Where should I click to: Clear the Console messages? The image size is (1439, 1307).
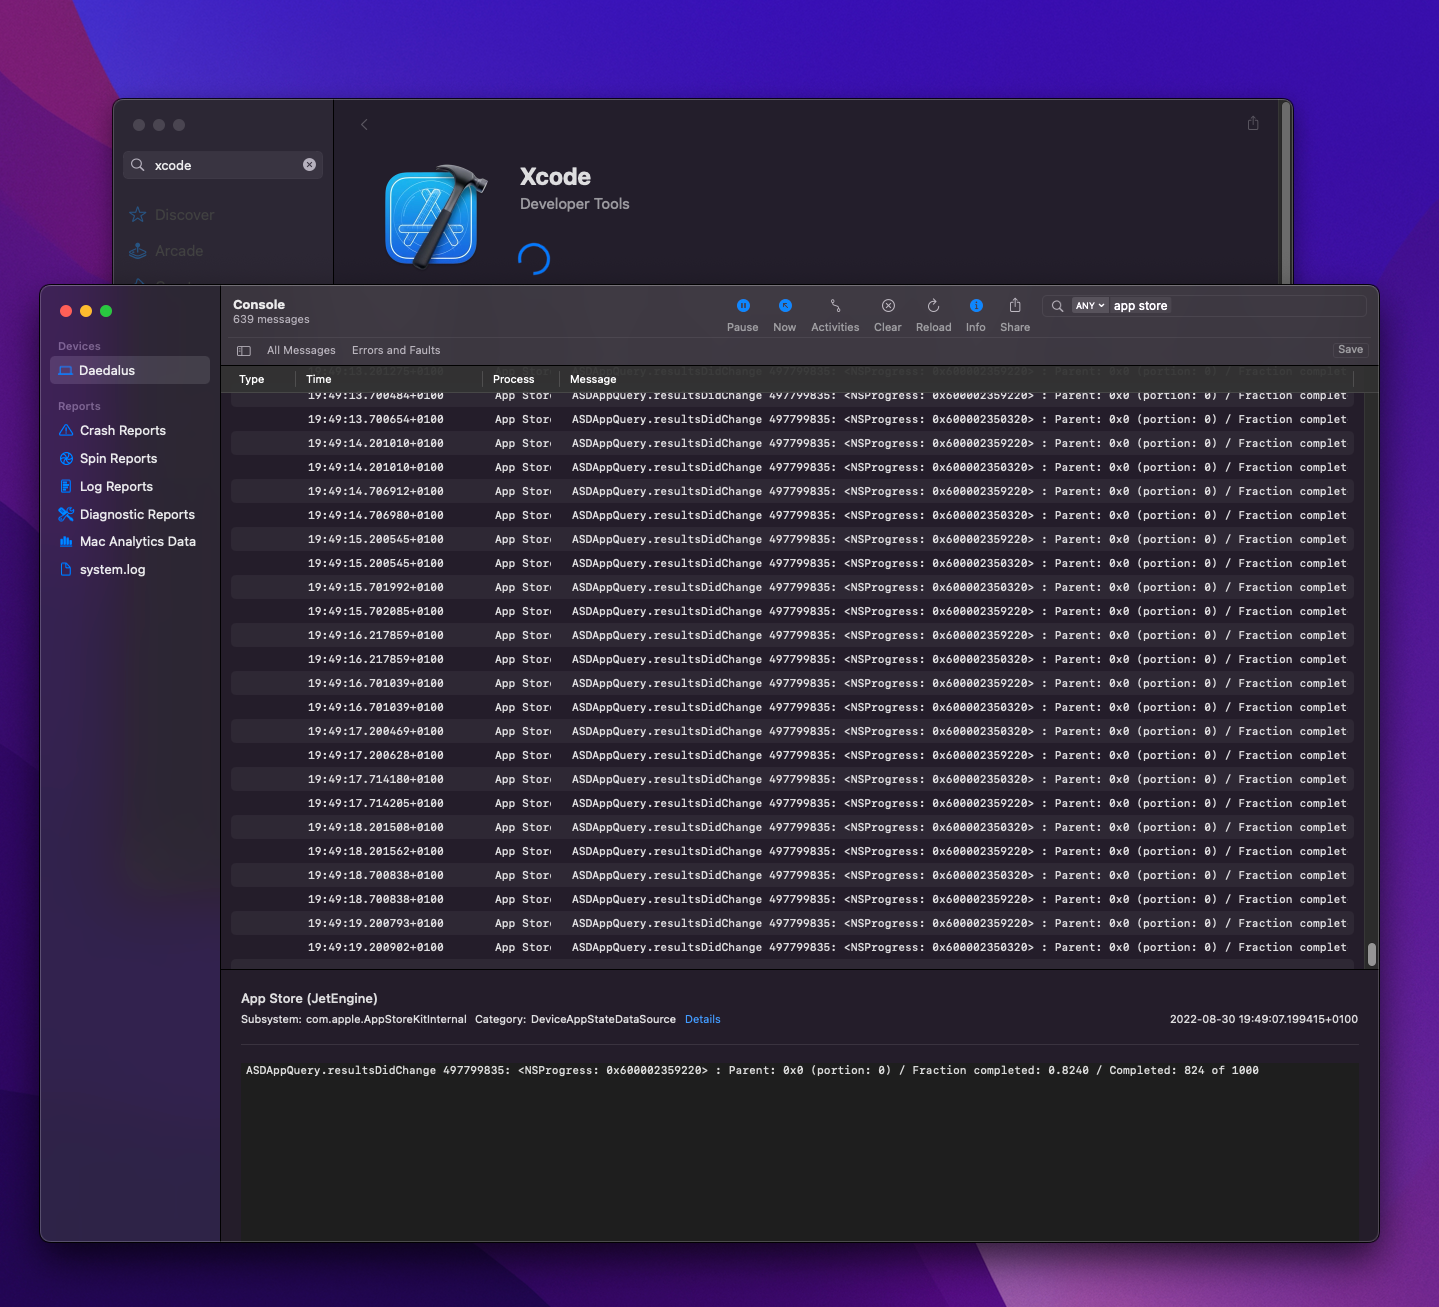(888, 306)
